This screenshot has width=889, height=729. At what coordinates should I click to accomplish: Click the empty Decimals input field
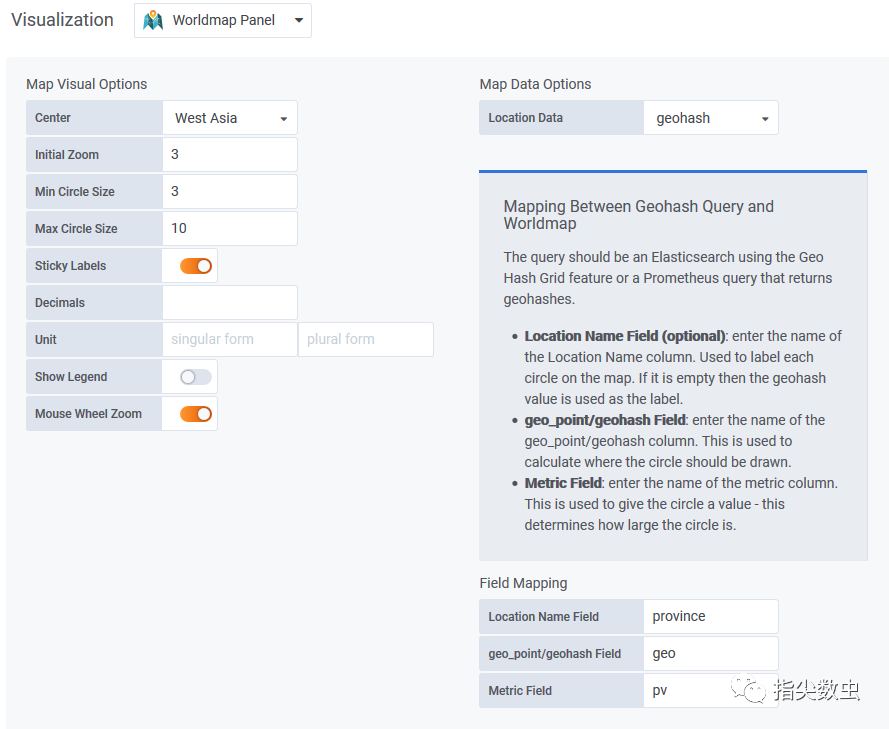(x=230, y=303)
